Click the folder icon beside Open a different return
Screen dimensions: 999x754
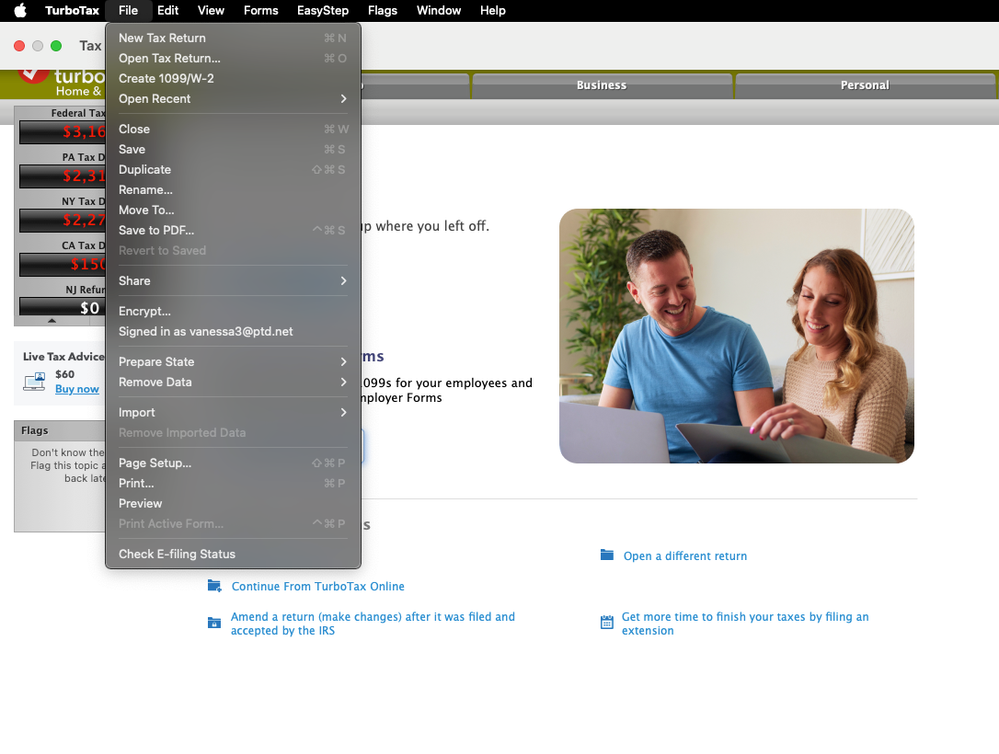(607, 555)
